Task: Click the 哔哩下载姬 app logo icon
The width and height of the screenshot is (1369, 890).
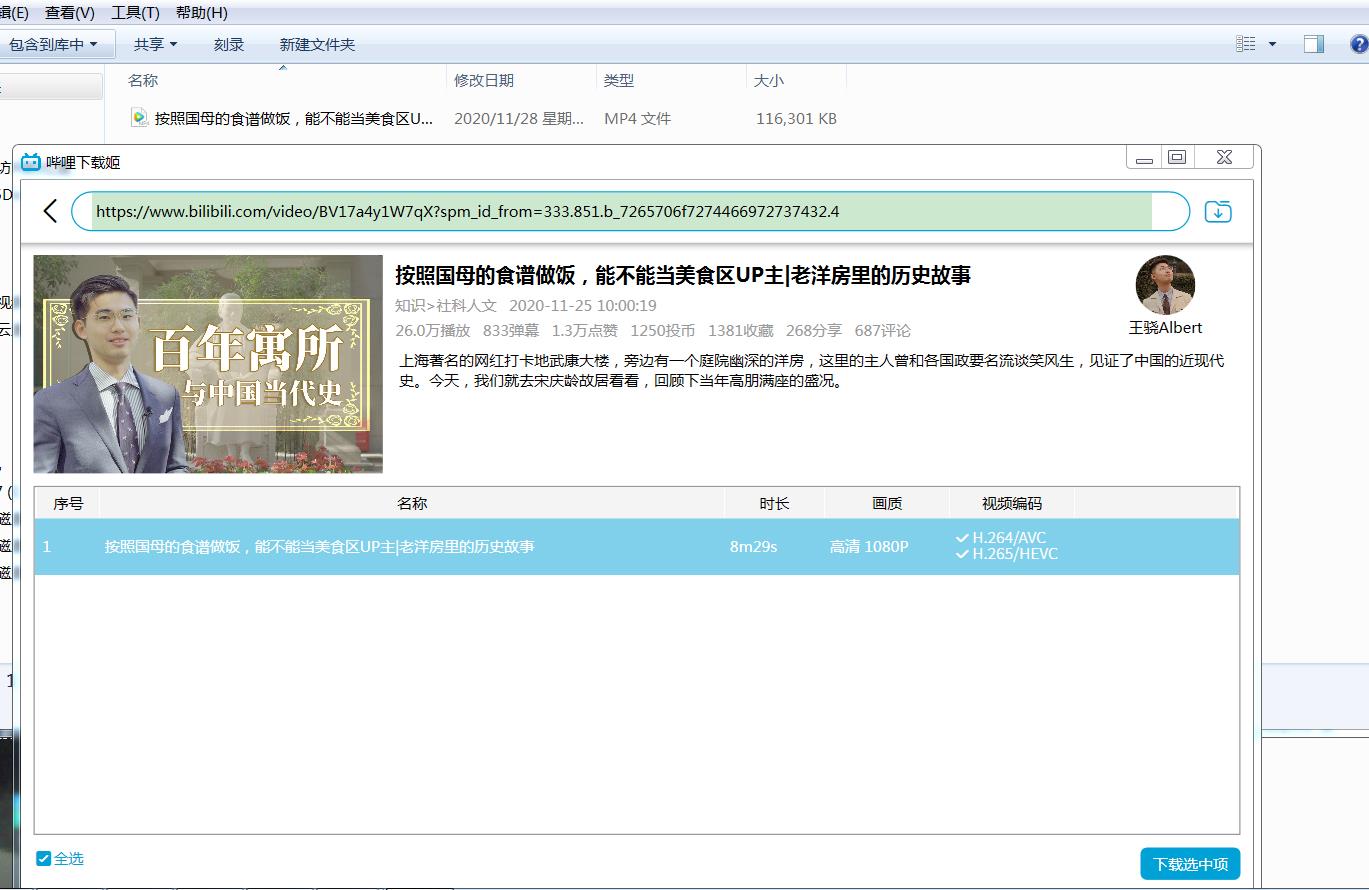Action: tap(31, 161)
